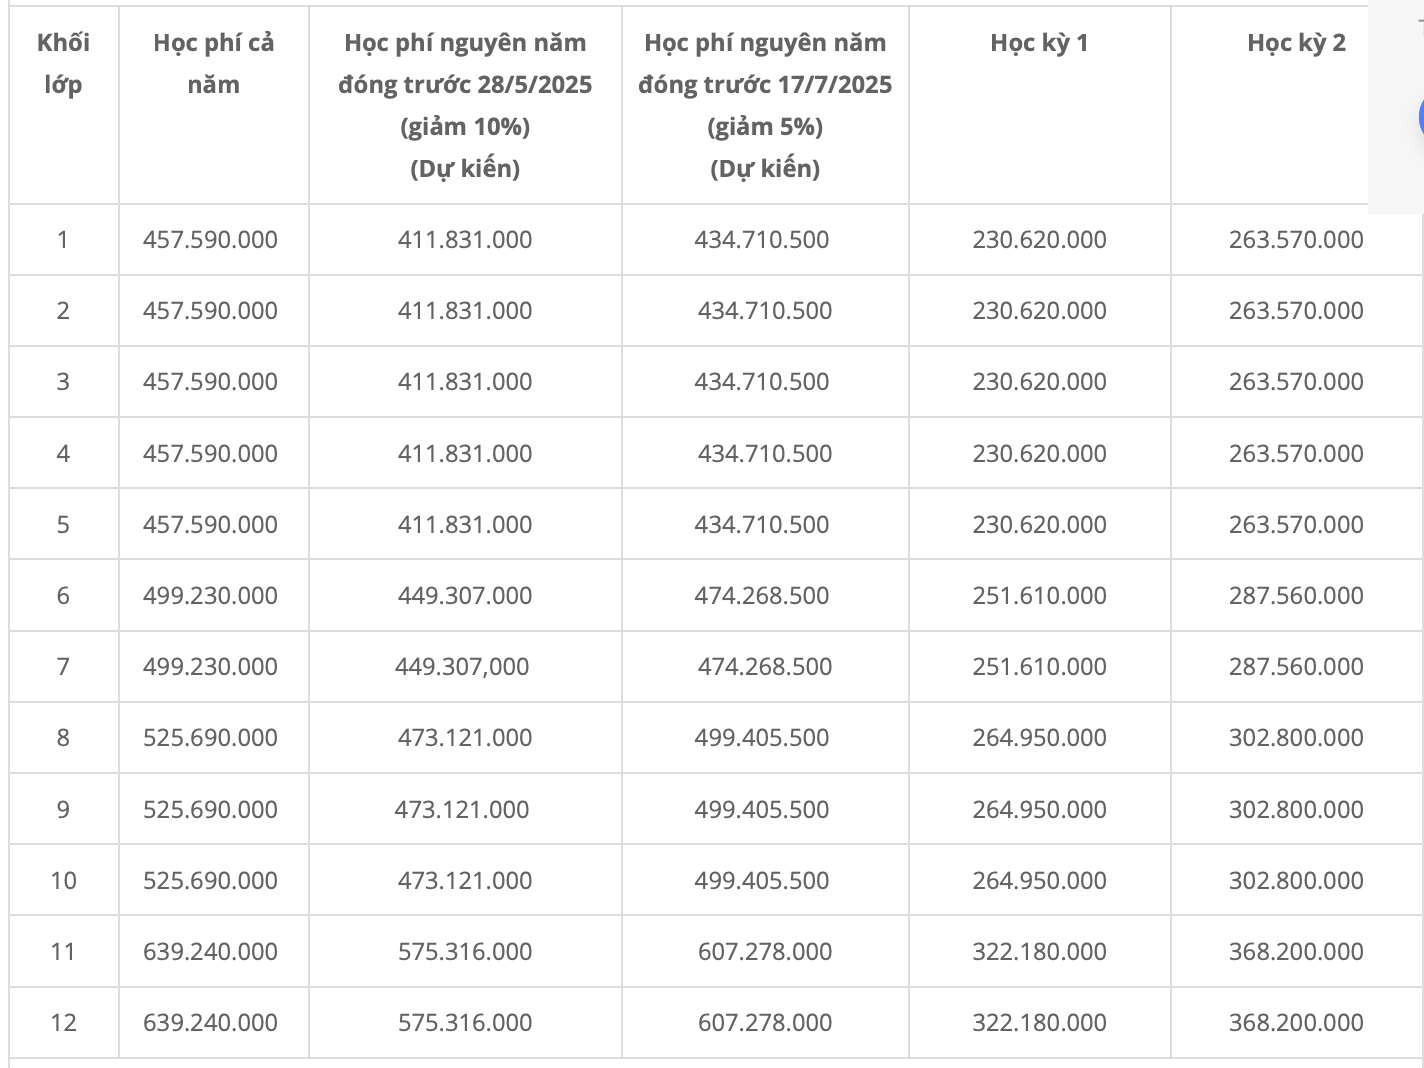The width and height of the screenshot is (1424, 1068).
Task: Select the 5% discount column header (17/7/2025)
Action: (x=765, y=105)
